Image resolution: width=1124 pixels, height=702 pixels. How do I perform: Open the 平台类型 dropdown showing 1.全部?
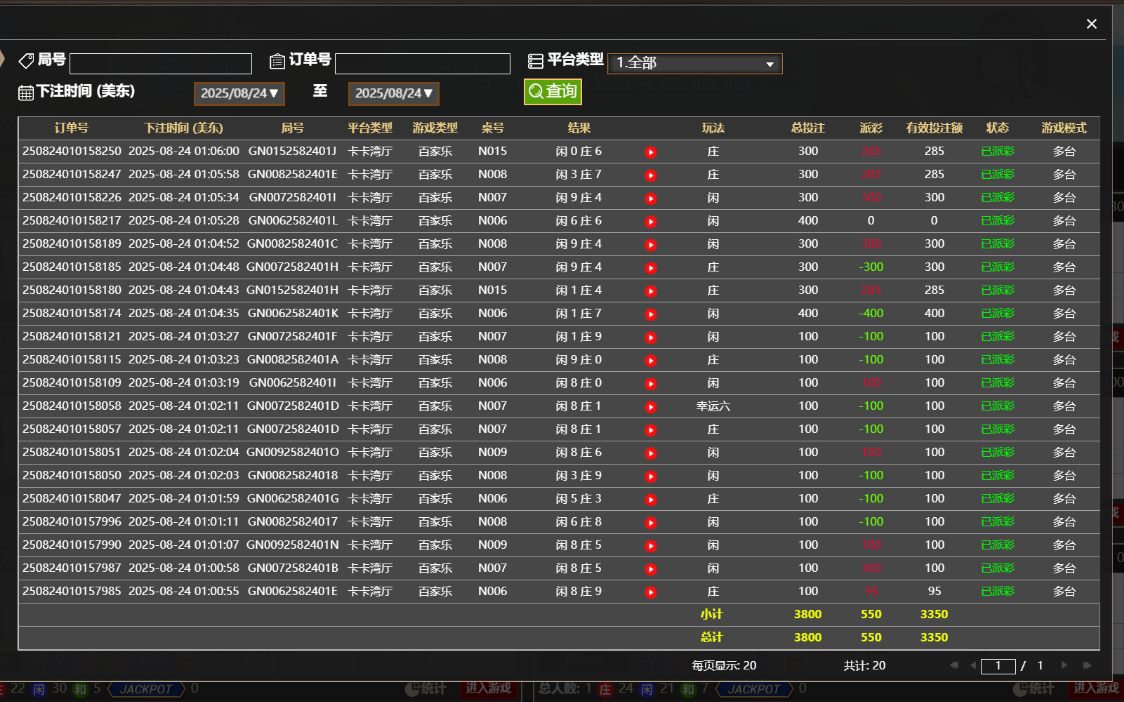tap(695, 62)
